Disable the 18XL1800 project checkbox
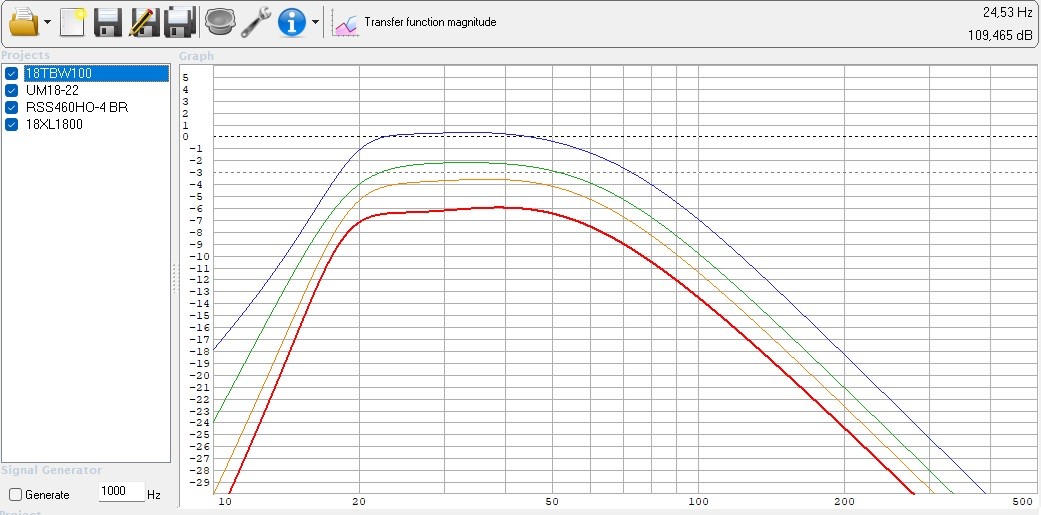Screen dimensions: 1041x515 point(12,125)
